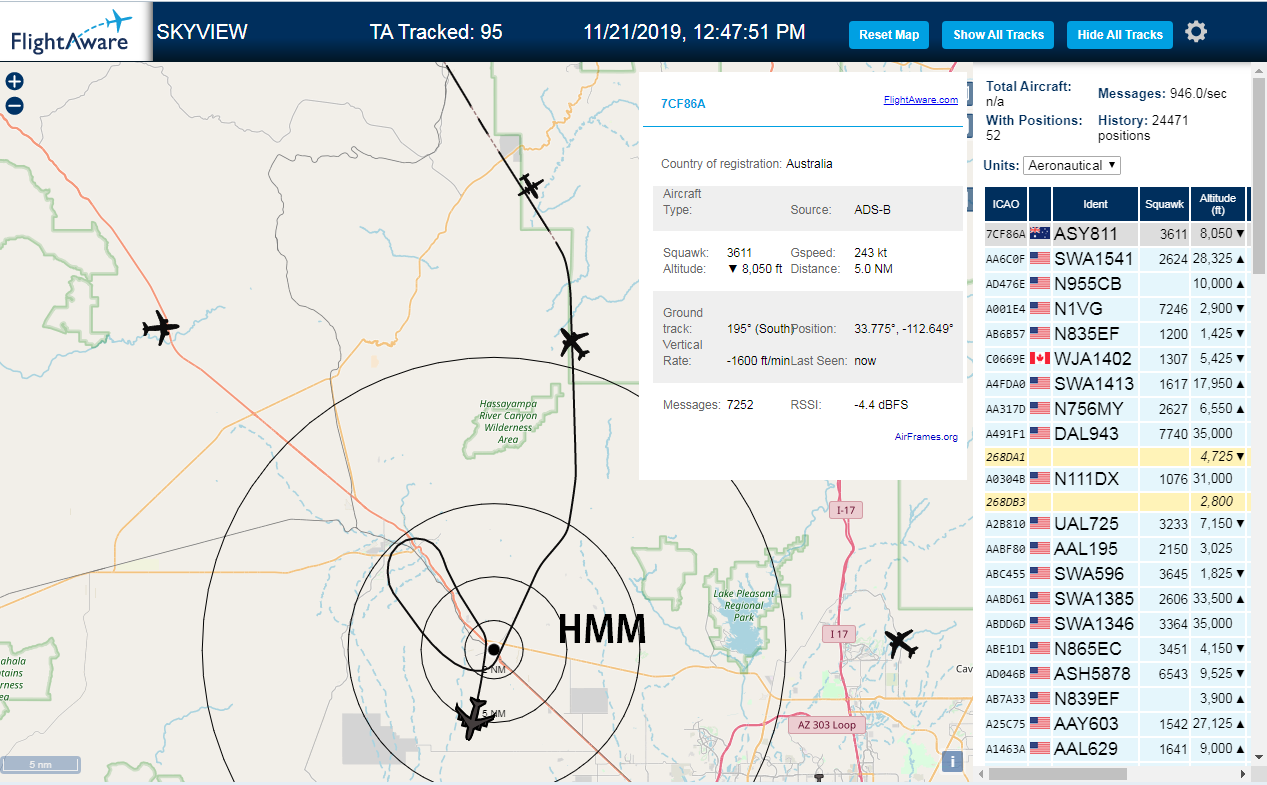Open the Units Aeronautical dropdown
This screenshot has height=785, width=1267.
[1072, 165]
